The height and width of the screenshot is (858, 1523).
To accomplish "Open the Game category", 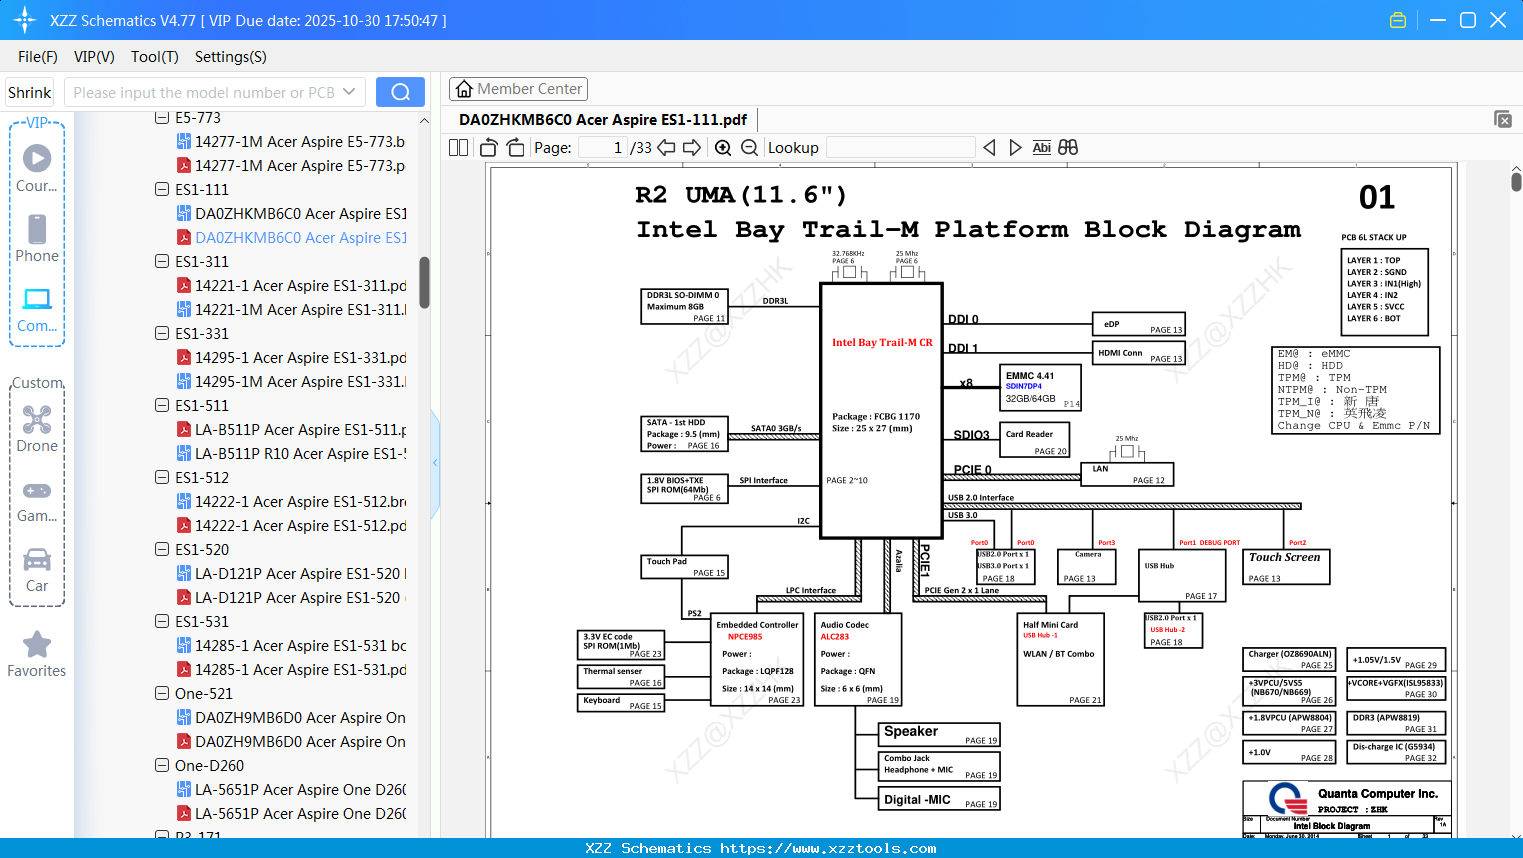I will 37,501.
